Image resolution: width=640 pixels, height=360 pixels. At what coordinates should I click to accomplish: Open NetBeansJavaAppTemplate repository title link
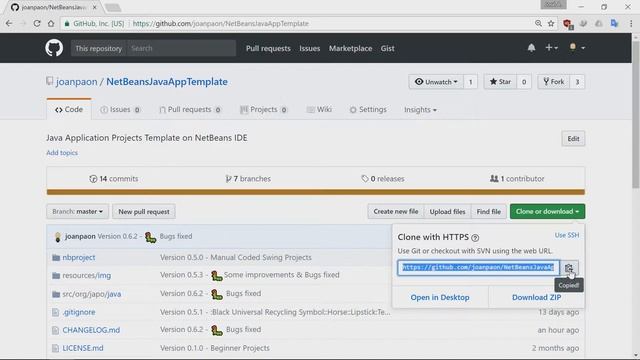167,82
